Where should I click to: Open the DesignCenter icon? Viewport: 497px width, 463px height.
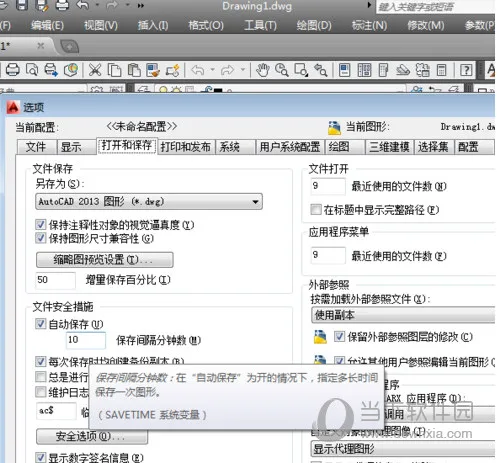point(364,70)
